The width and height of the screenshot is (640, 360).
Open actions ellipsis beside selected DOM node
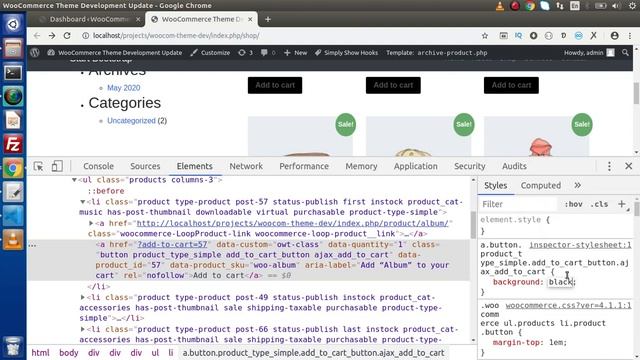click(x=32, y=245)
